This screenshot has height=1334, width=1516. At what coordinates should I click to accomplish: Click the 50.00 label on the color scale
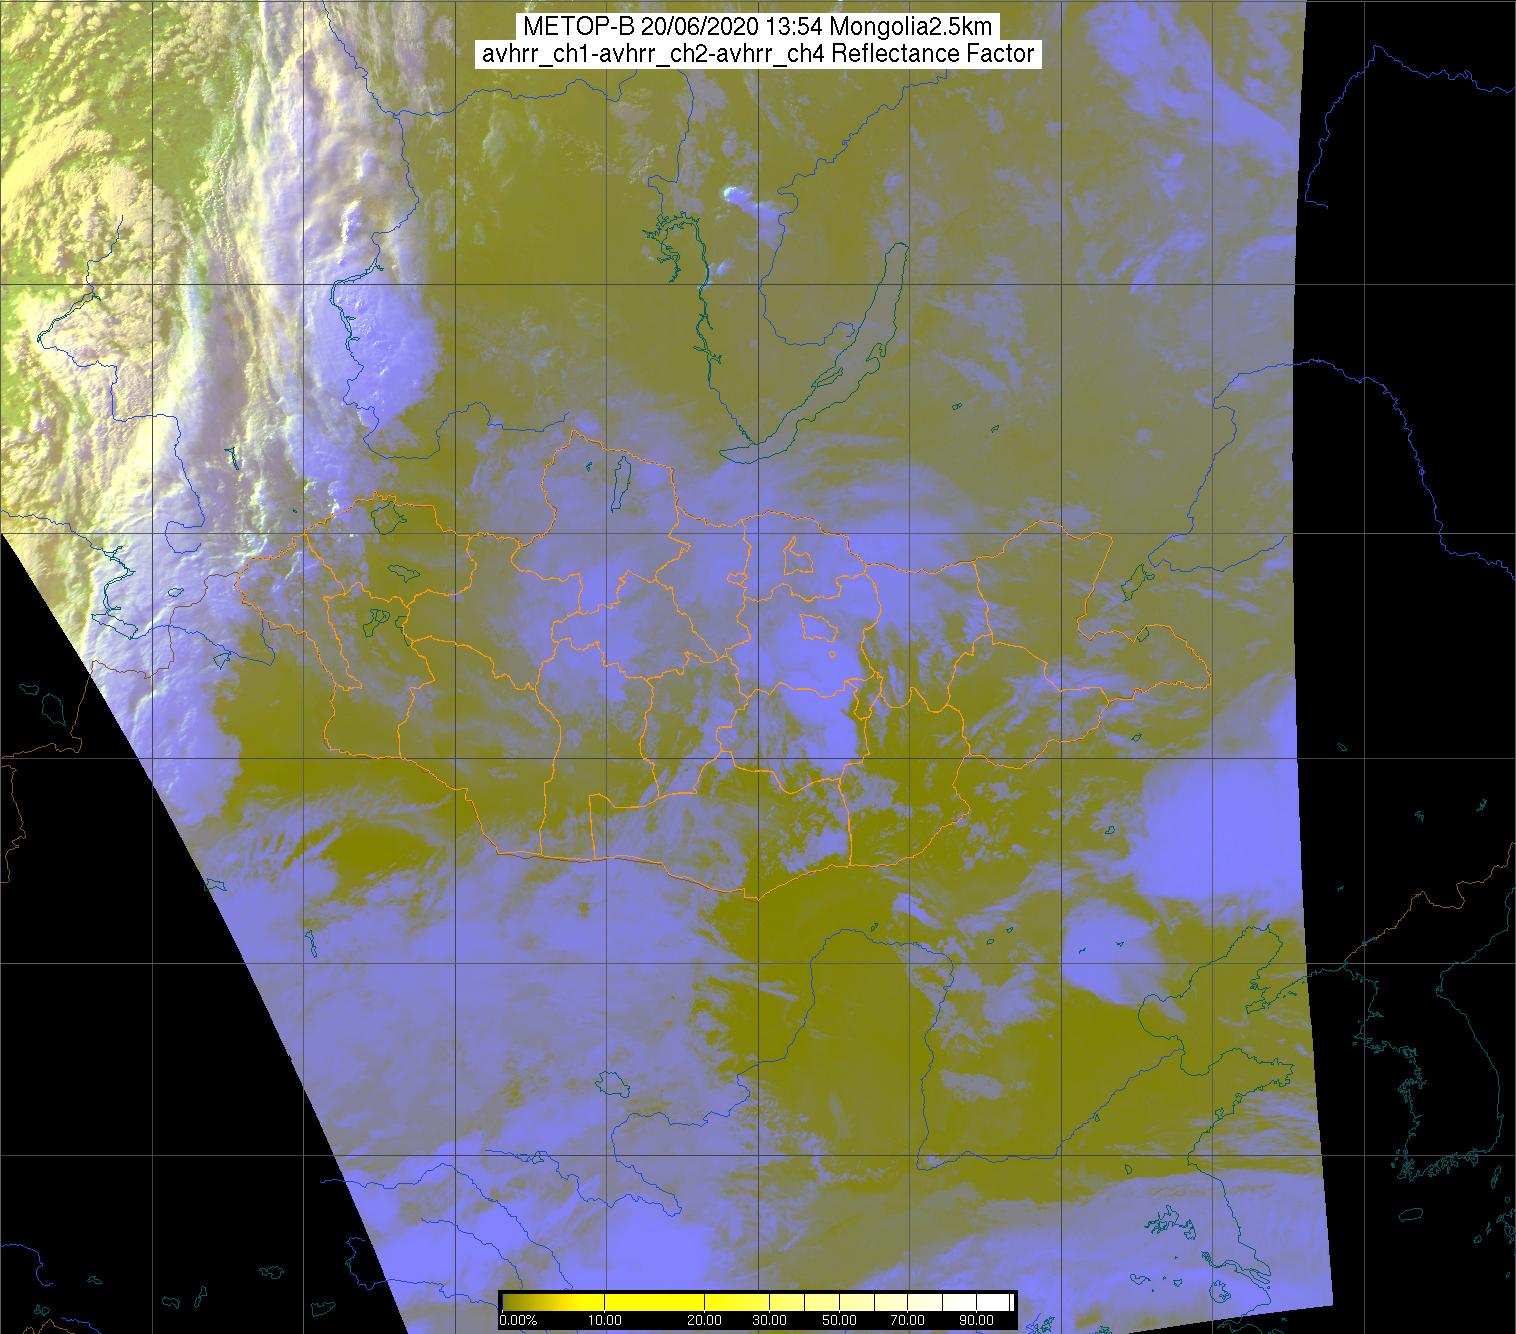839,1320
